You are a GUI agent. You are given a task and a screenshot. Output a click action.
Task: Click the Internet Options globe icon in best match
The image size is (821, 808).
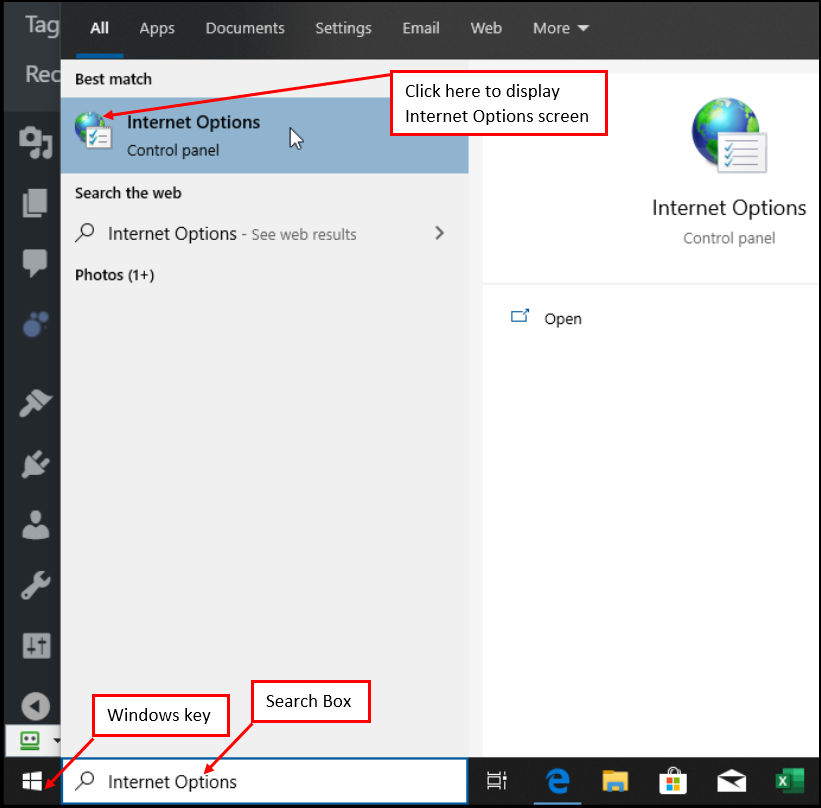click(93, 131)
